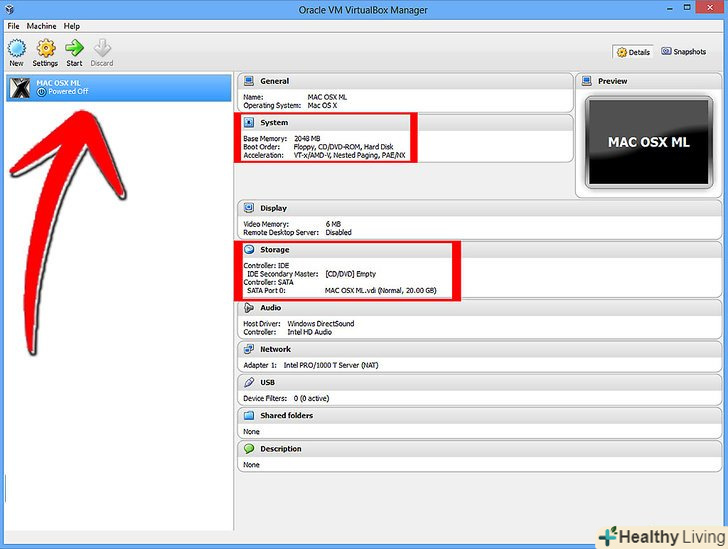The image size is (728, 549).
Task: Open the Network section heading link
Action: [x=275, y=349]
